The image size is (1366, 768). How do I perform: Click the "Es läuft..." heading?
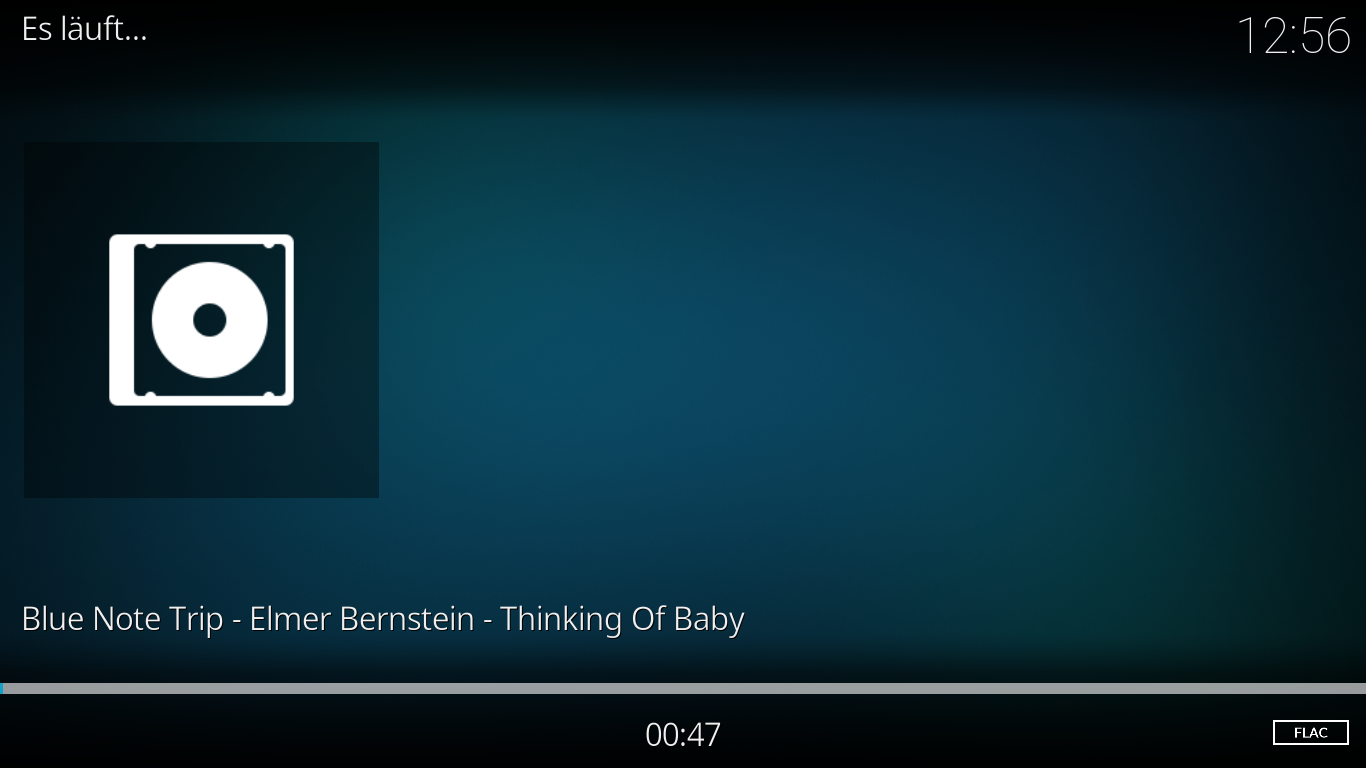pyautogui.click(x=84, y=29)
